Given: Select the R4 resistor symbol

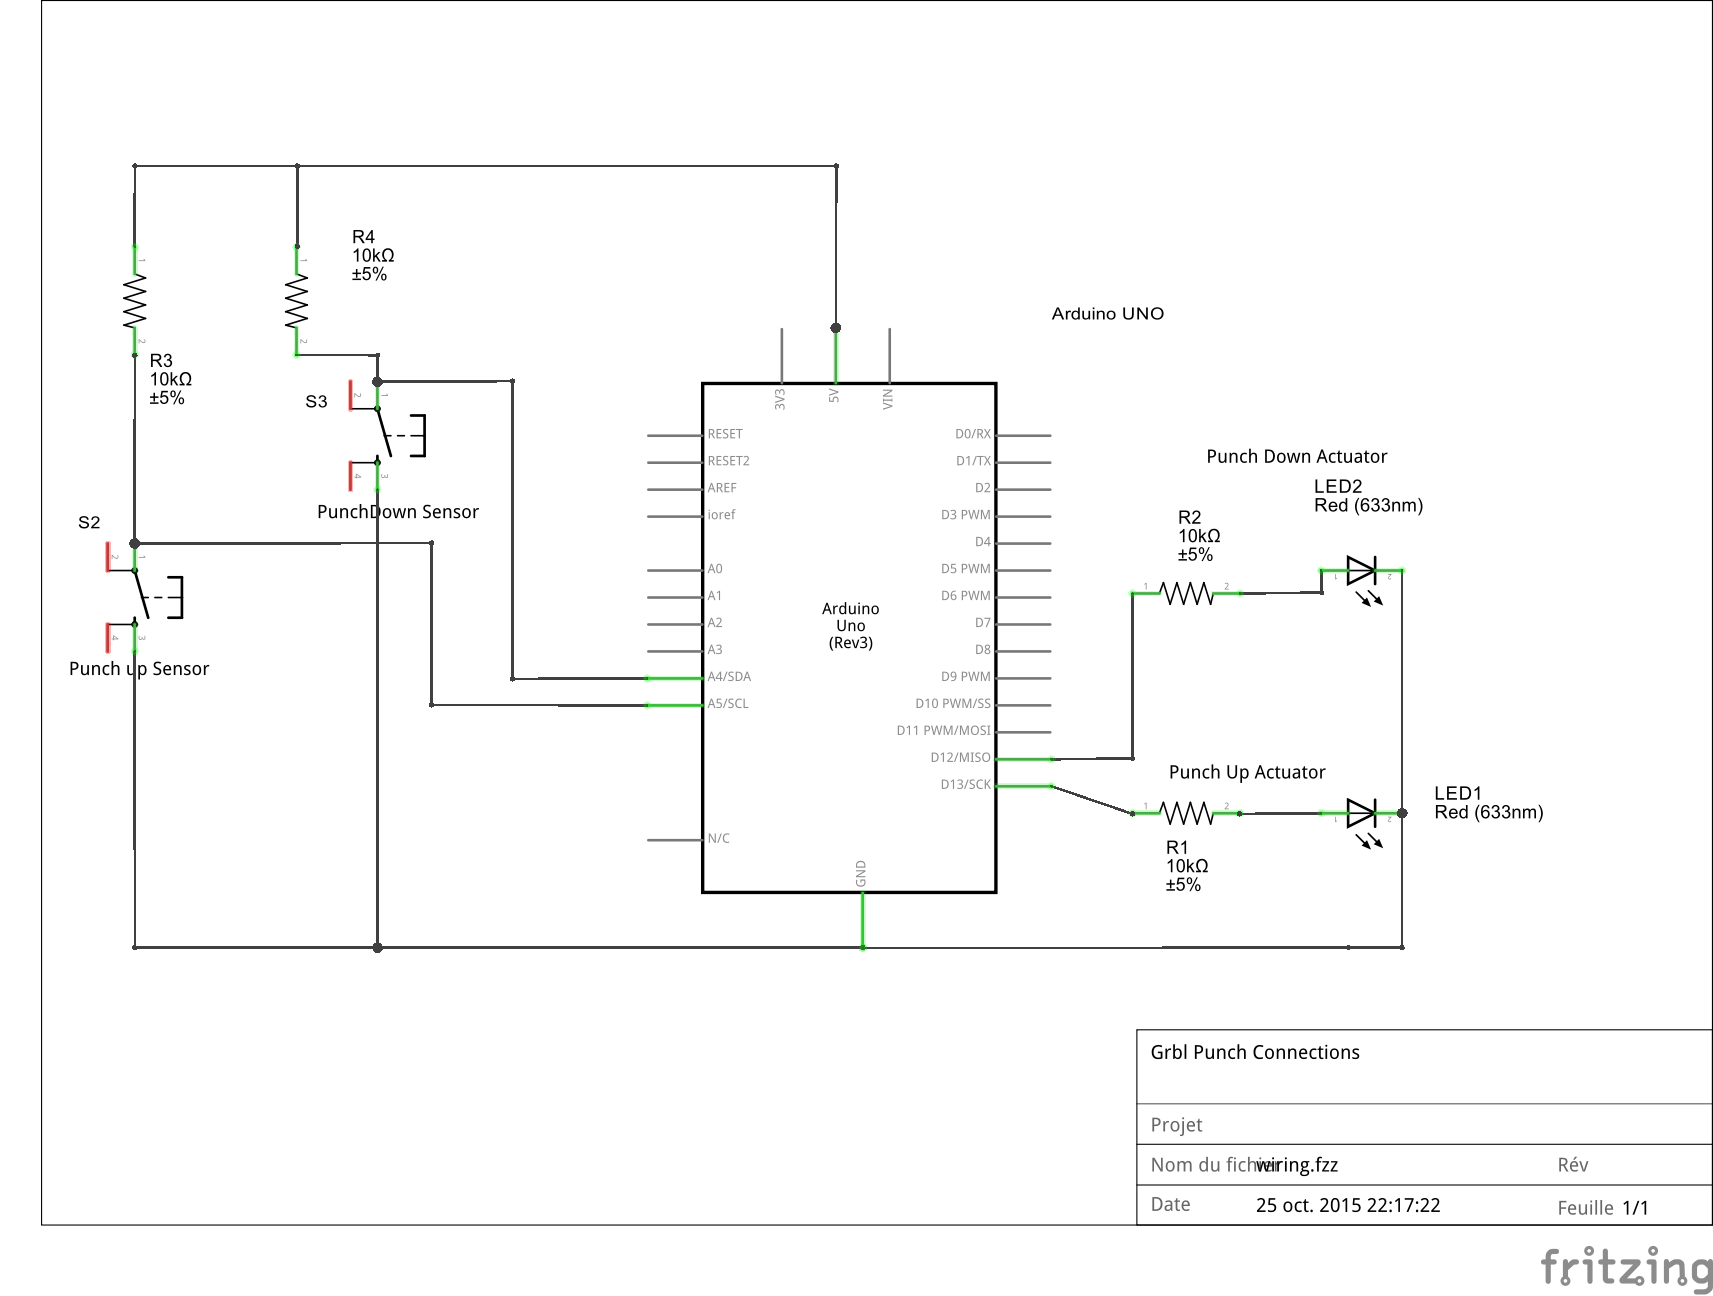Looking at the screenshot, I should (296, 301).
